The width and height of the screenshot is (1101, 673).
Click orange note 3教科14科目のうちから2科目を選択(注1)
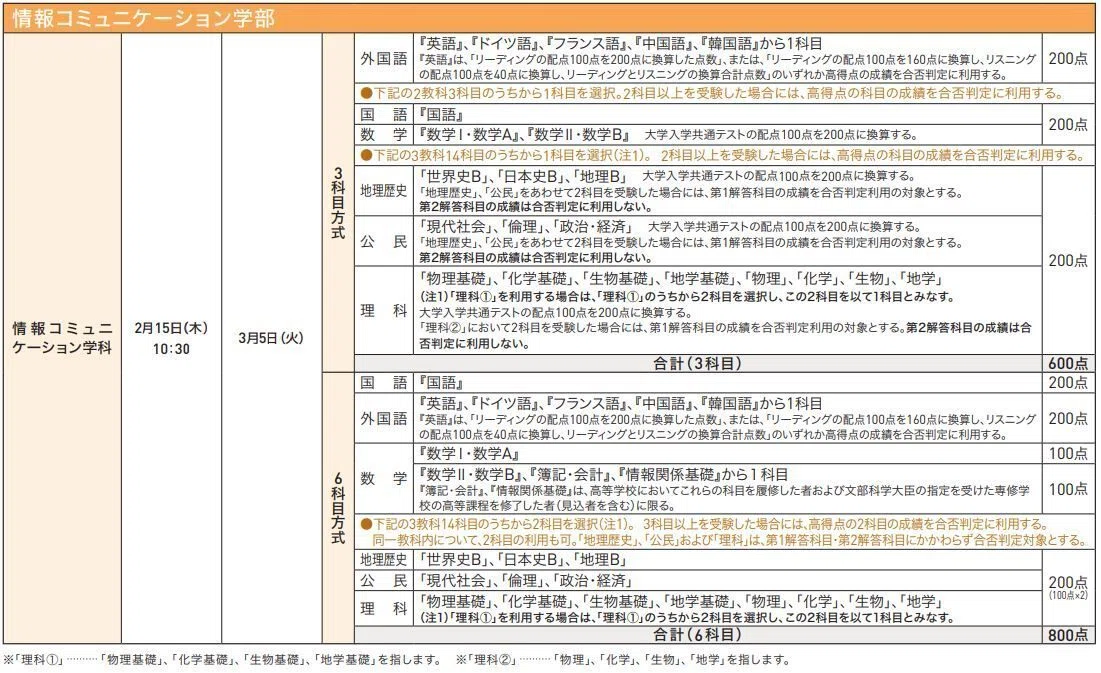723,532
